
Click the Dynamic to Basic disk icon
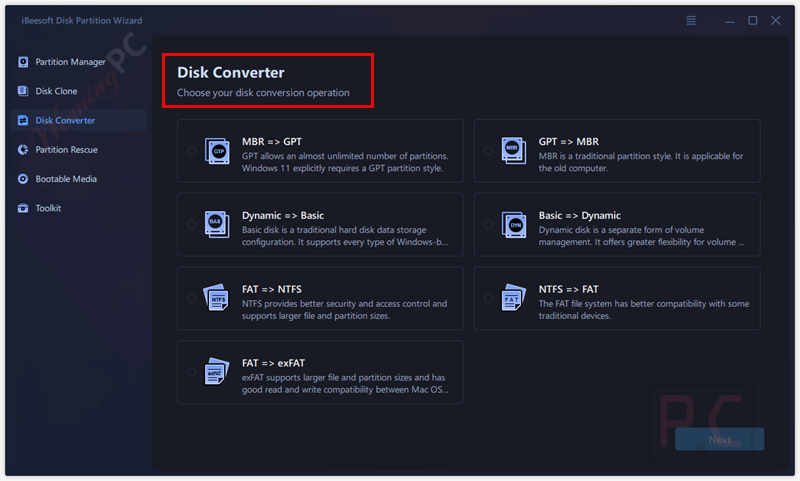(x=217, y=224)
